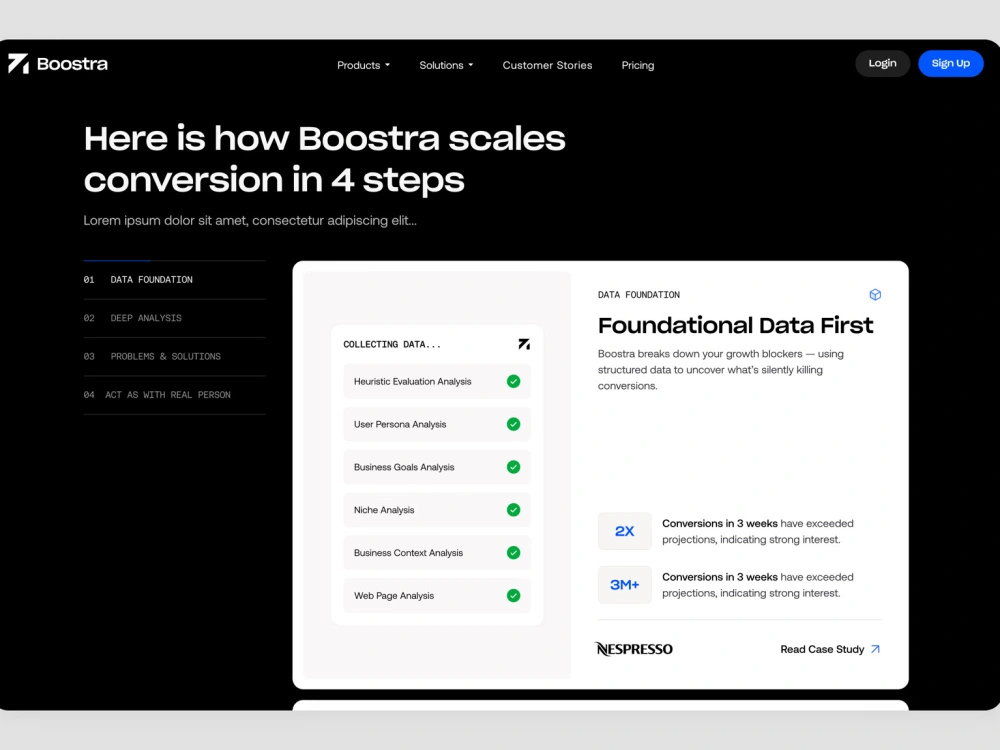Click the Boostra logo icon in header
Viewport: 1000px width, 750px height.
pos(18,64)
